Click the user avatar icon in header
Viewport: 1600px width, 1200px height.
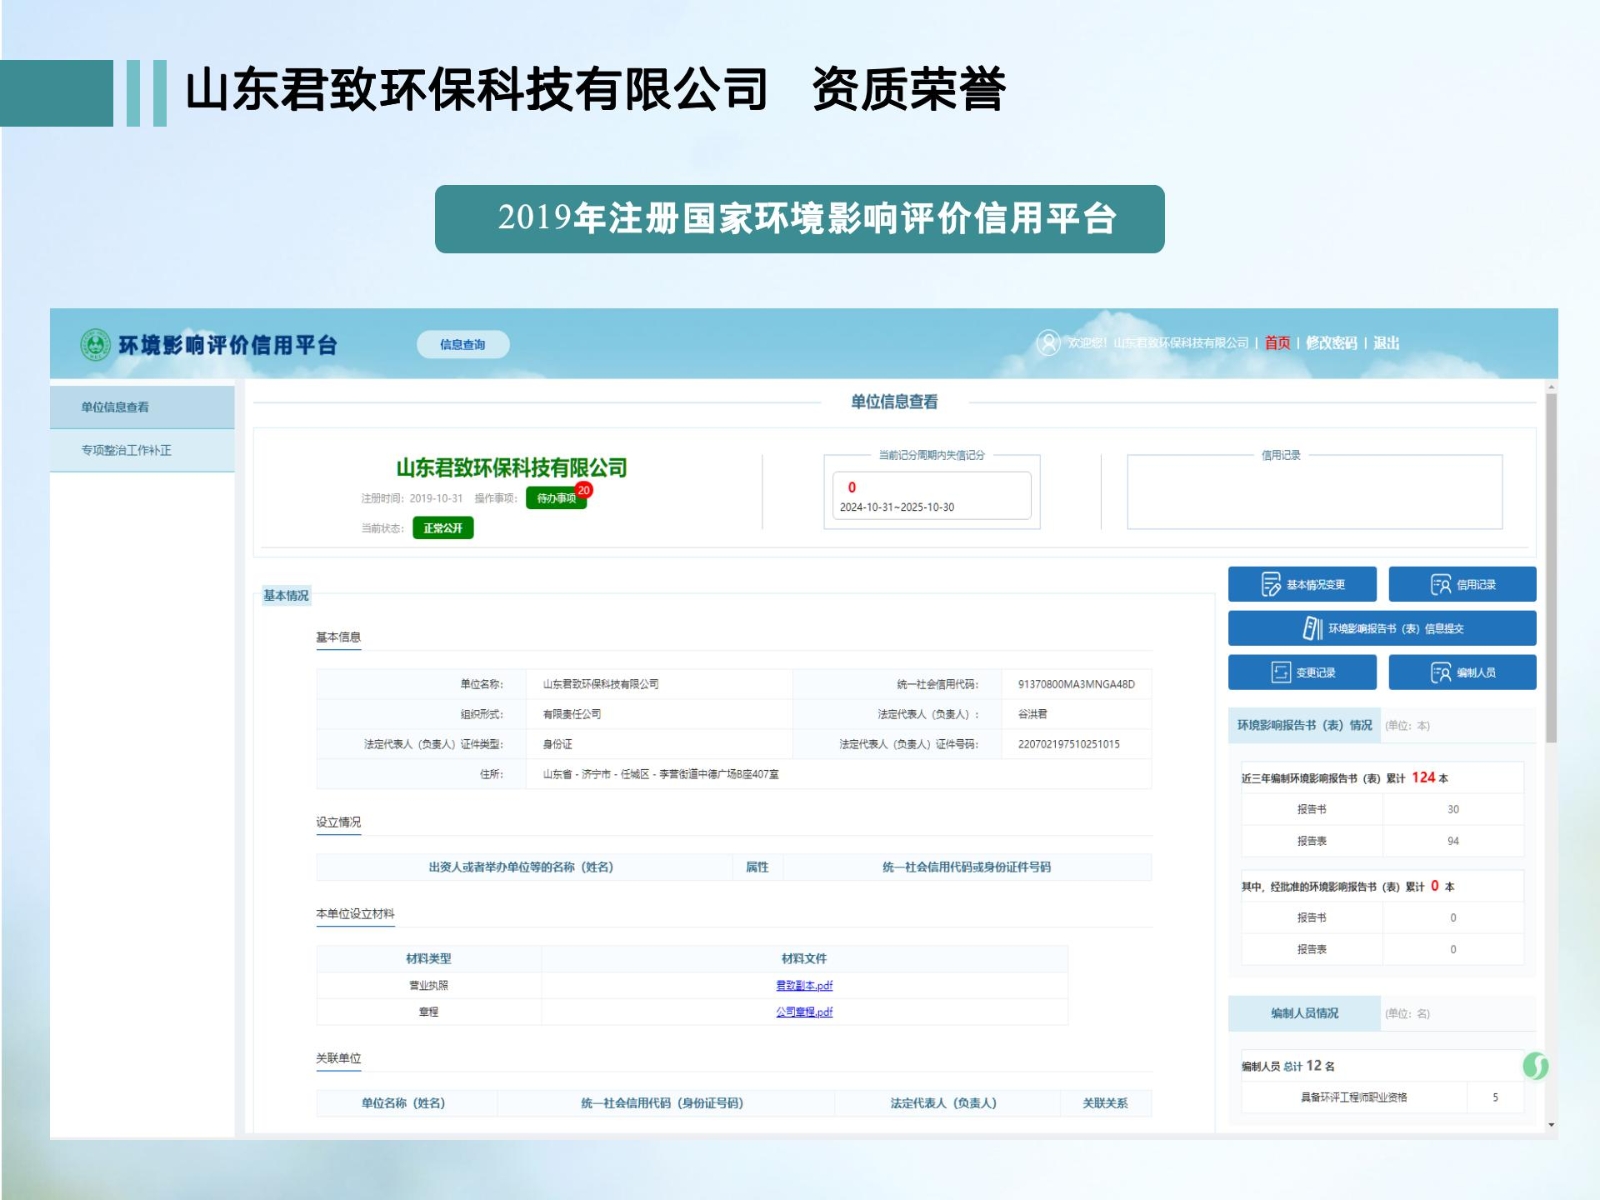click(1048, 343)
